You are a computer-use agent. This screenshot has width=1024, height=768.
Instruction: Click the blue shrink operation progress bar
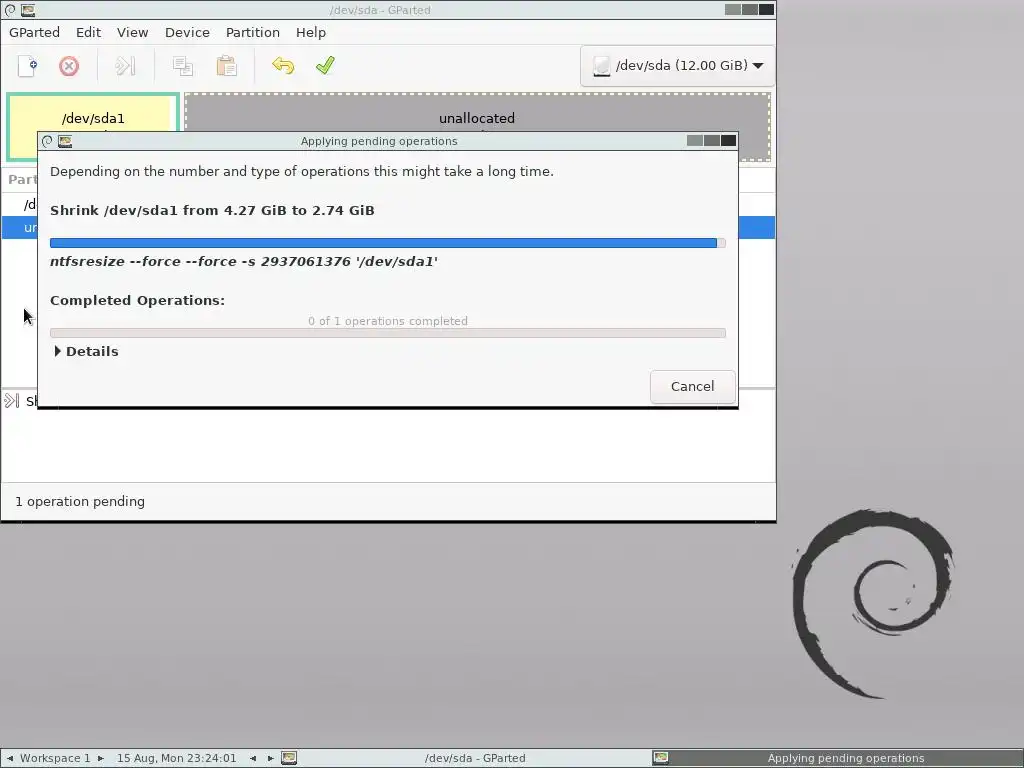tap(388, 243)
